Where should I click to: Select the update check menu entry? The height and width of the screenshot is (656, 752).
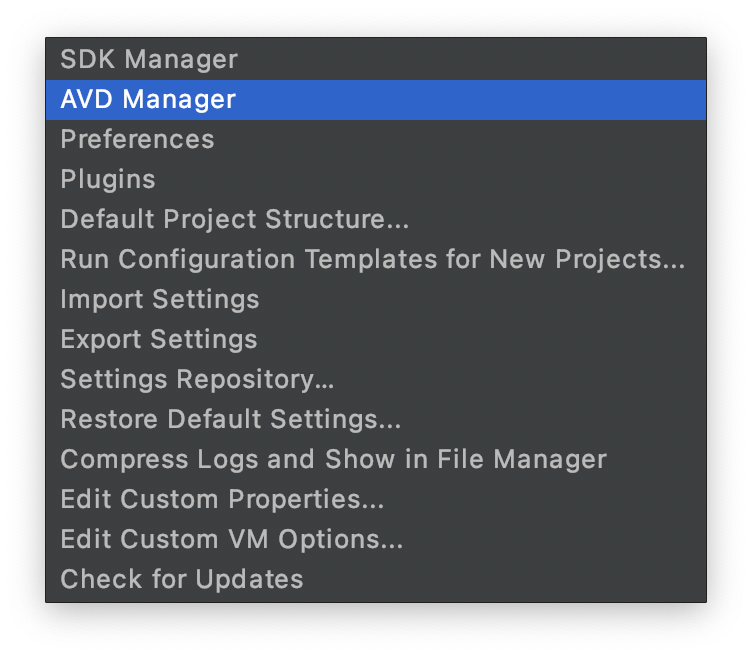click(x=376, y=579)
